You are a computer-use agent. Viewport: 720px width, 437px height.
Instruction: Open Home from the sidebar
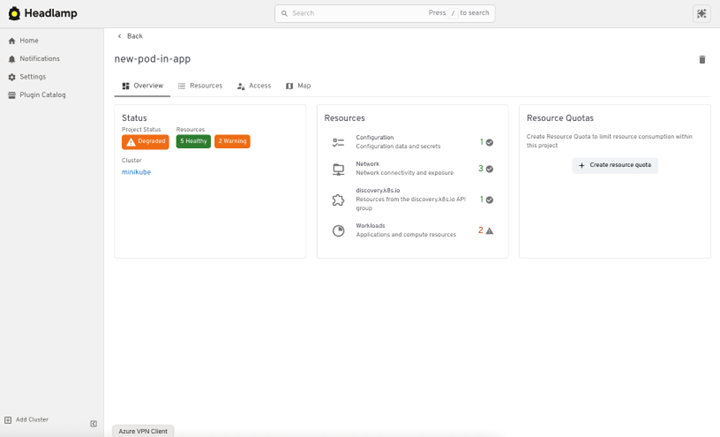tap(28, 41)
